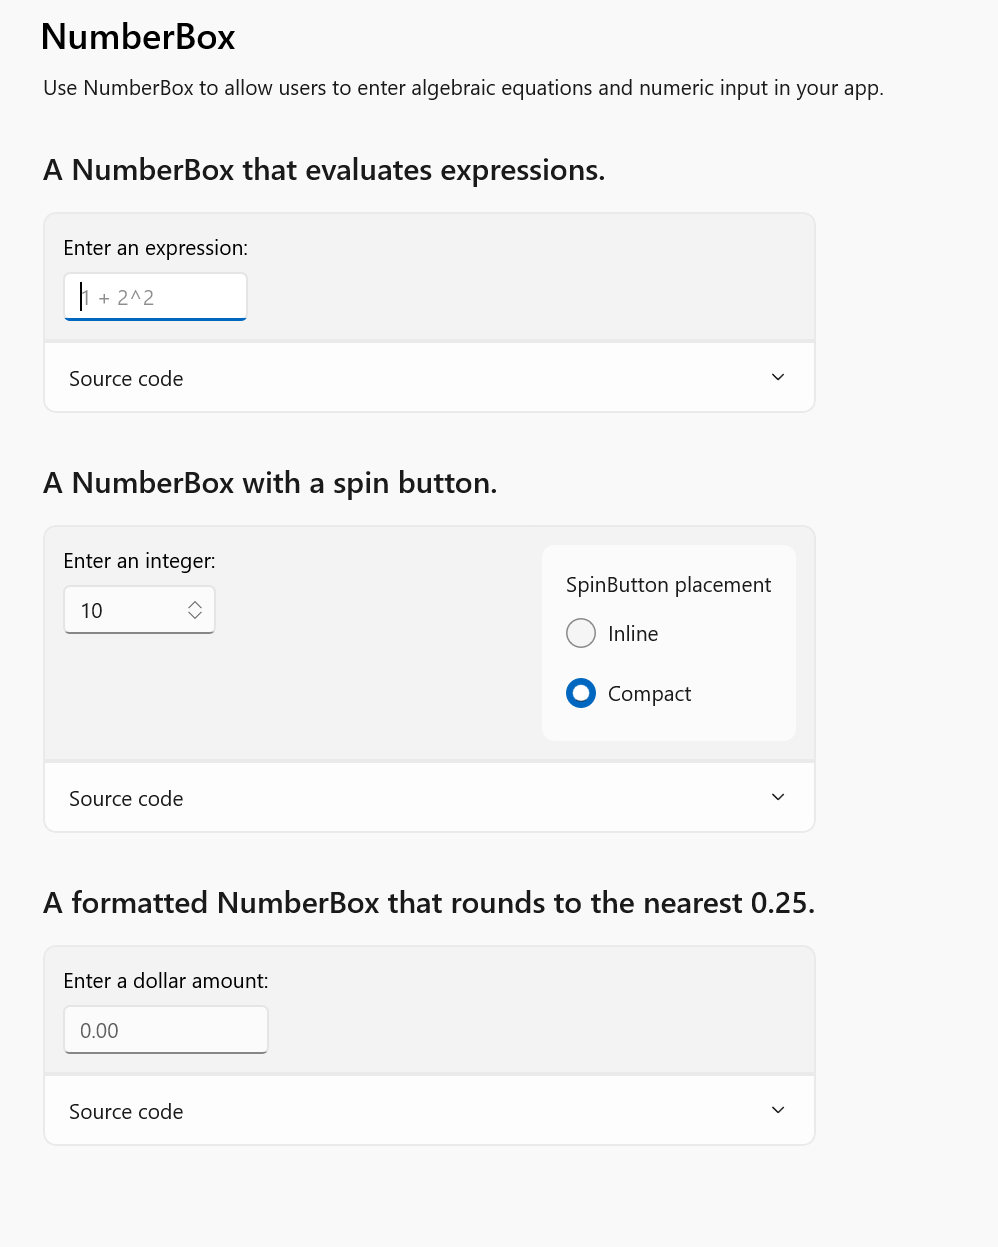Click the chevron on the third Source code expander
The width and height of the screenshot is (998, 1247).
[777, 1110]
